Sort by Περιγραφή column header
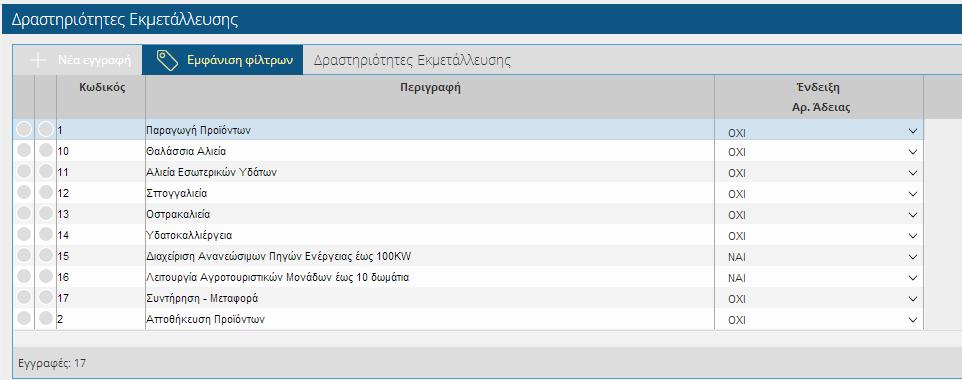 (x=430, y=97)
